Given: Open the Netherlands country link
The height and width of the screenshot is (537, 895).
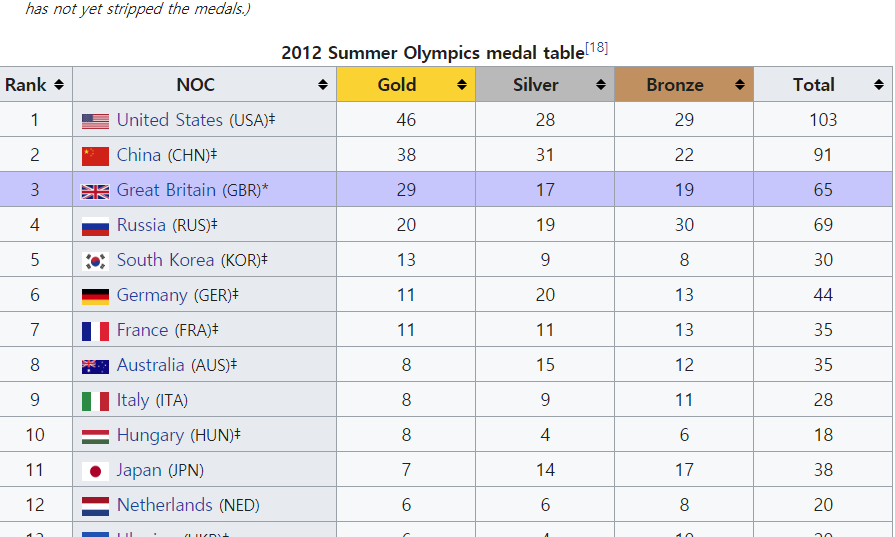Looking at the screenshot, I should pyautogui.click(x=164, y=505).
